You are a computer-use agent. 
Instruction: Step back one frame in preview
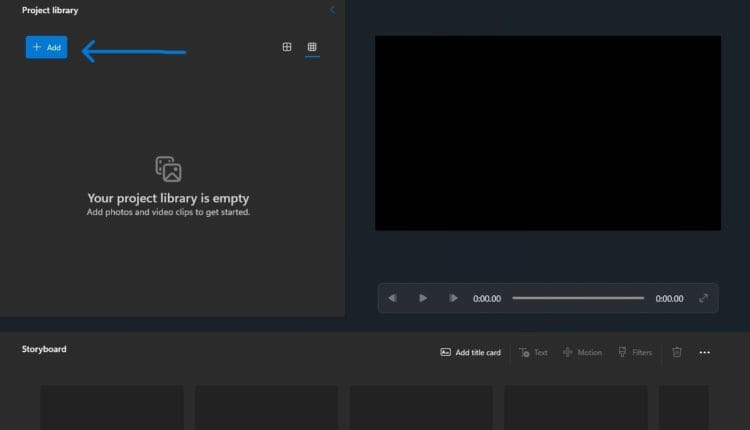392,298
